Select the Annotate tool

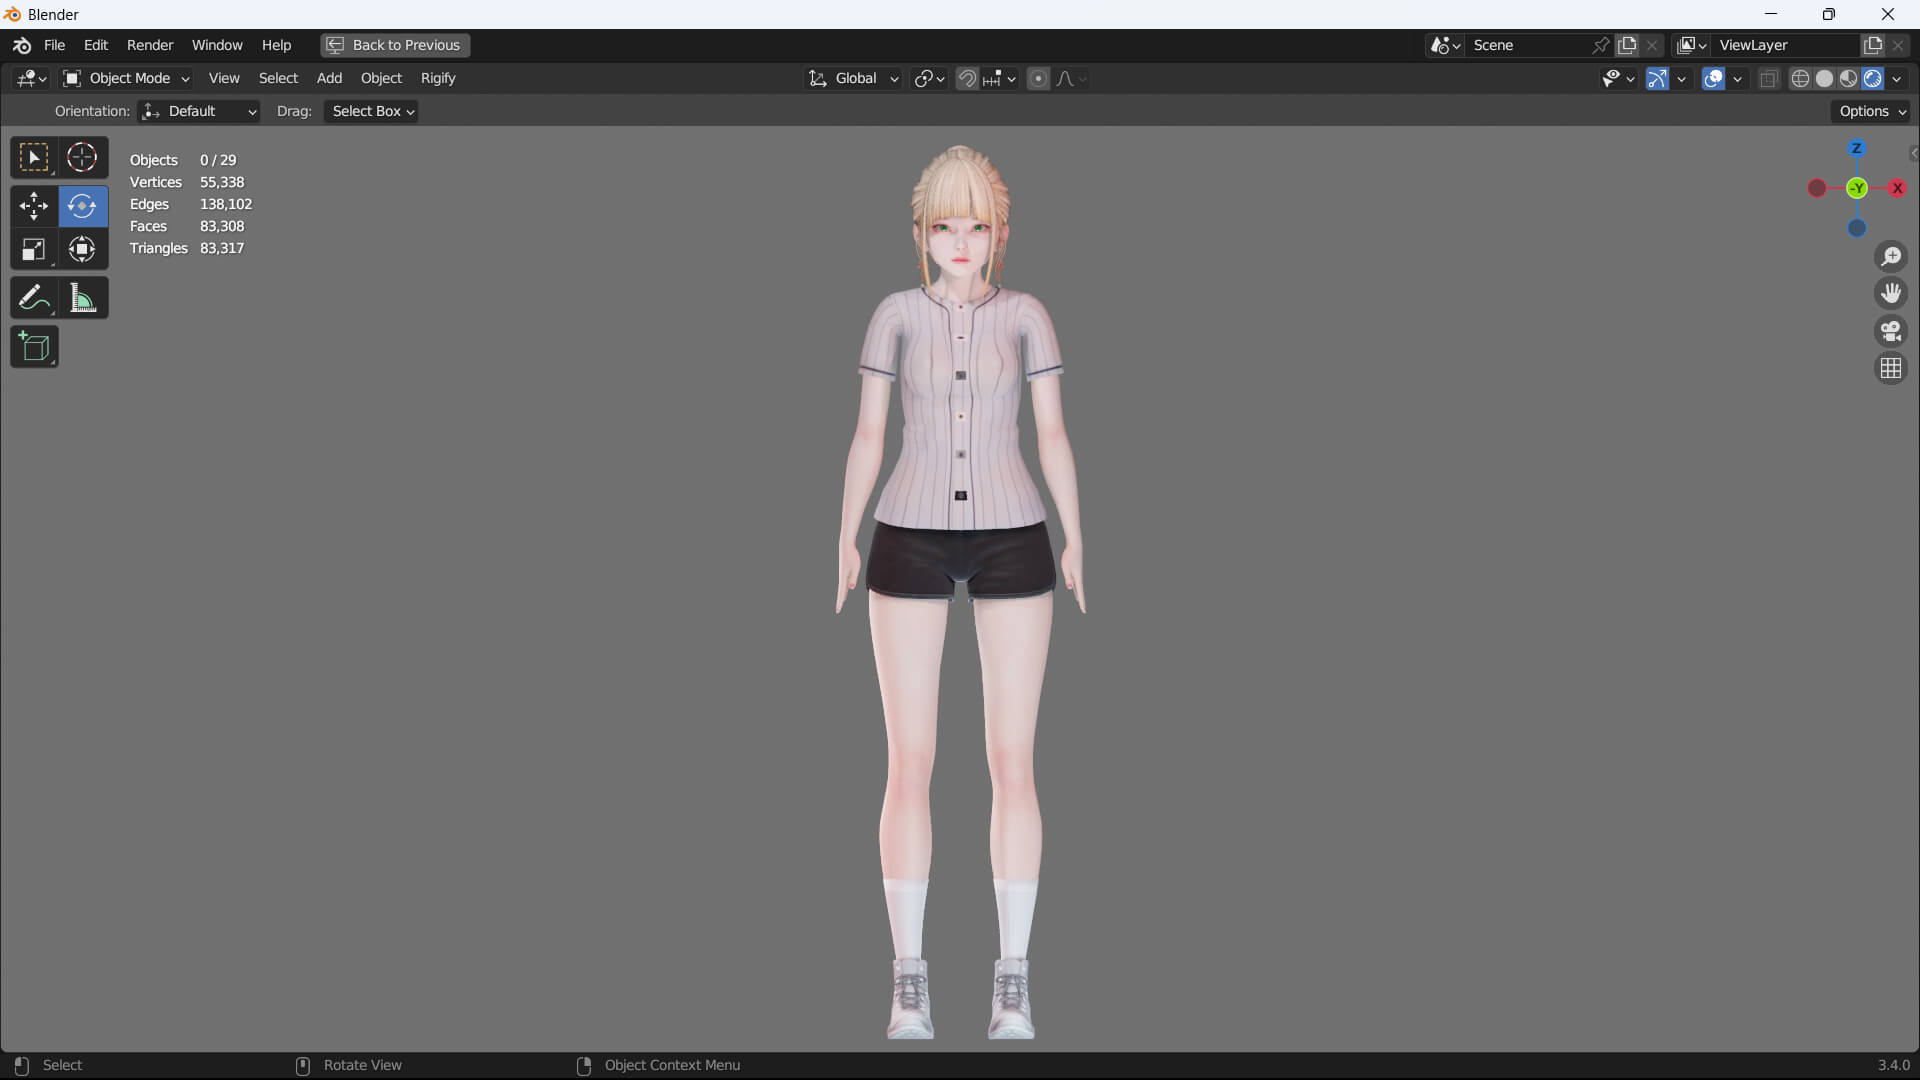point(34,298)
